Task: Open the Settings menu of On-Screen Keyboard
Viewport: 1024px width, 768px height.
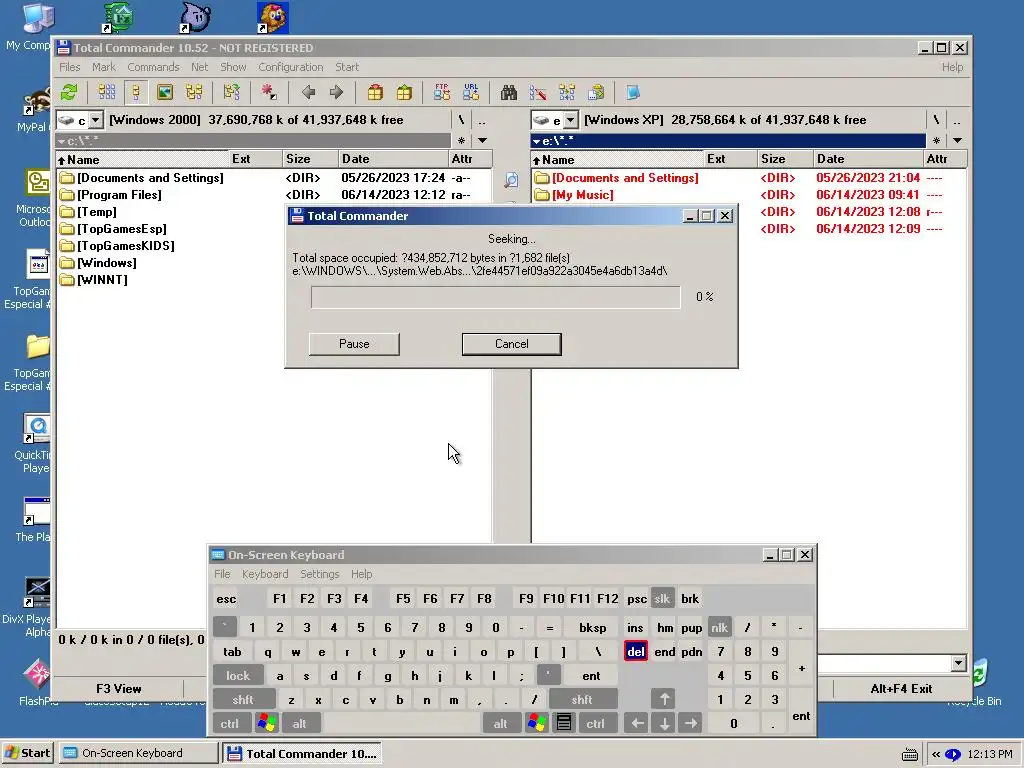Action: click(319, 574)
